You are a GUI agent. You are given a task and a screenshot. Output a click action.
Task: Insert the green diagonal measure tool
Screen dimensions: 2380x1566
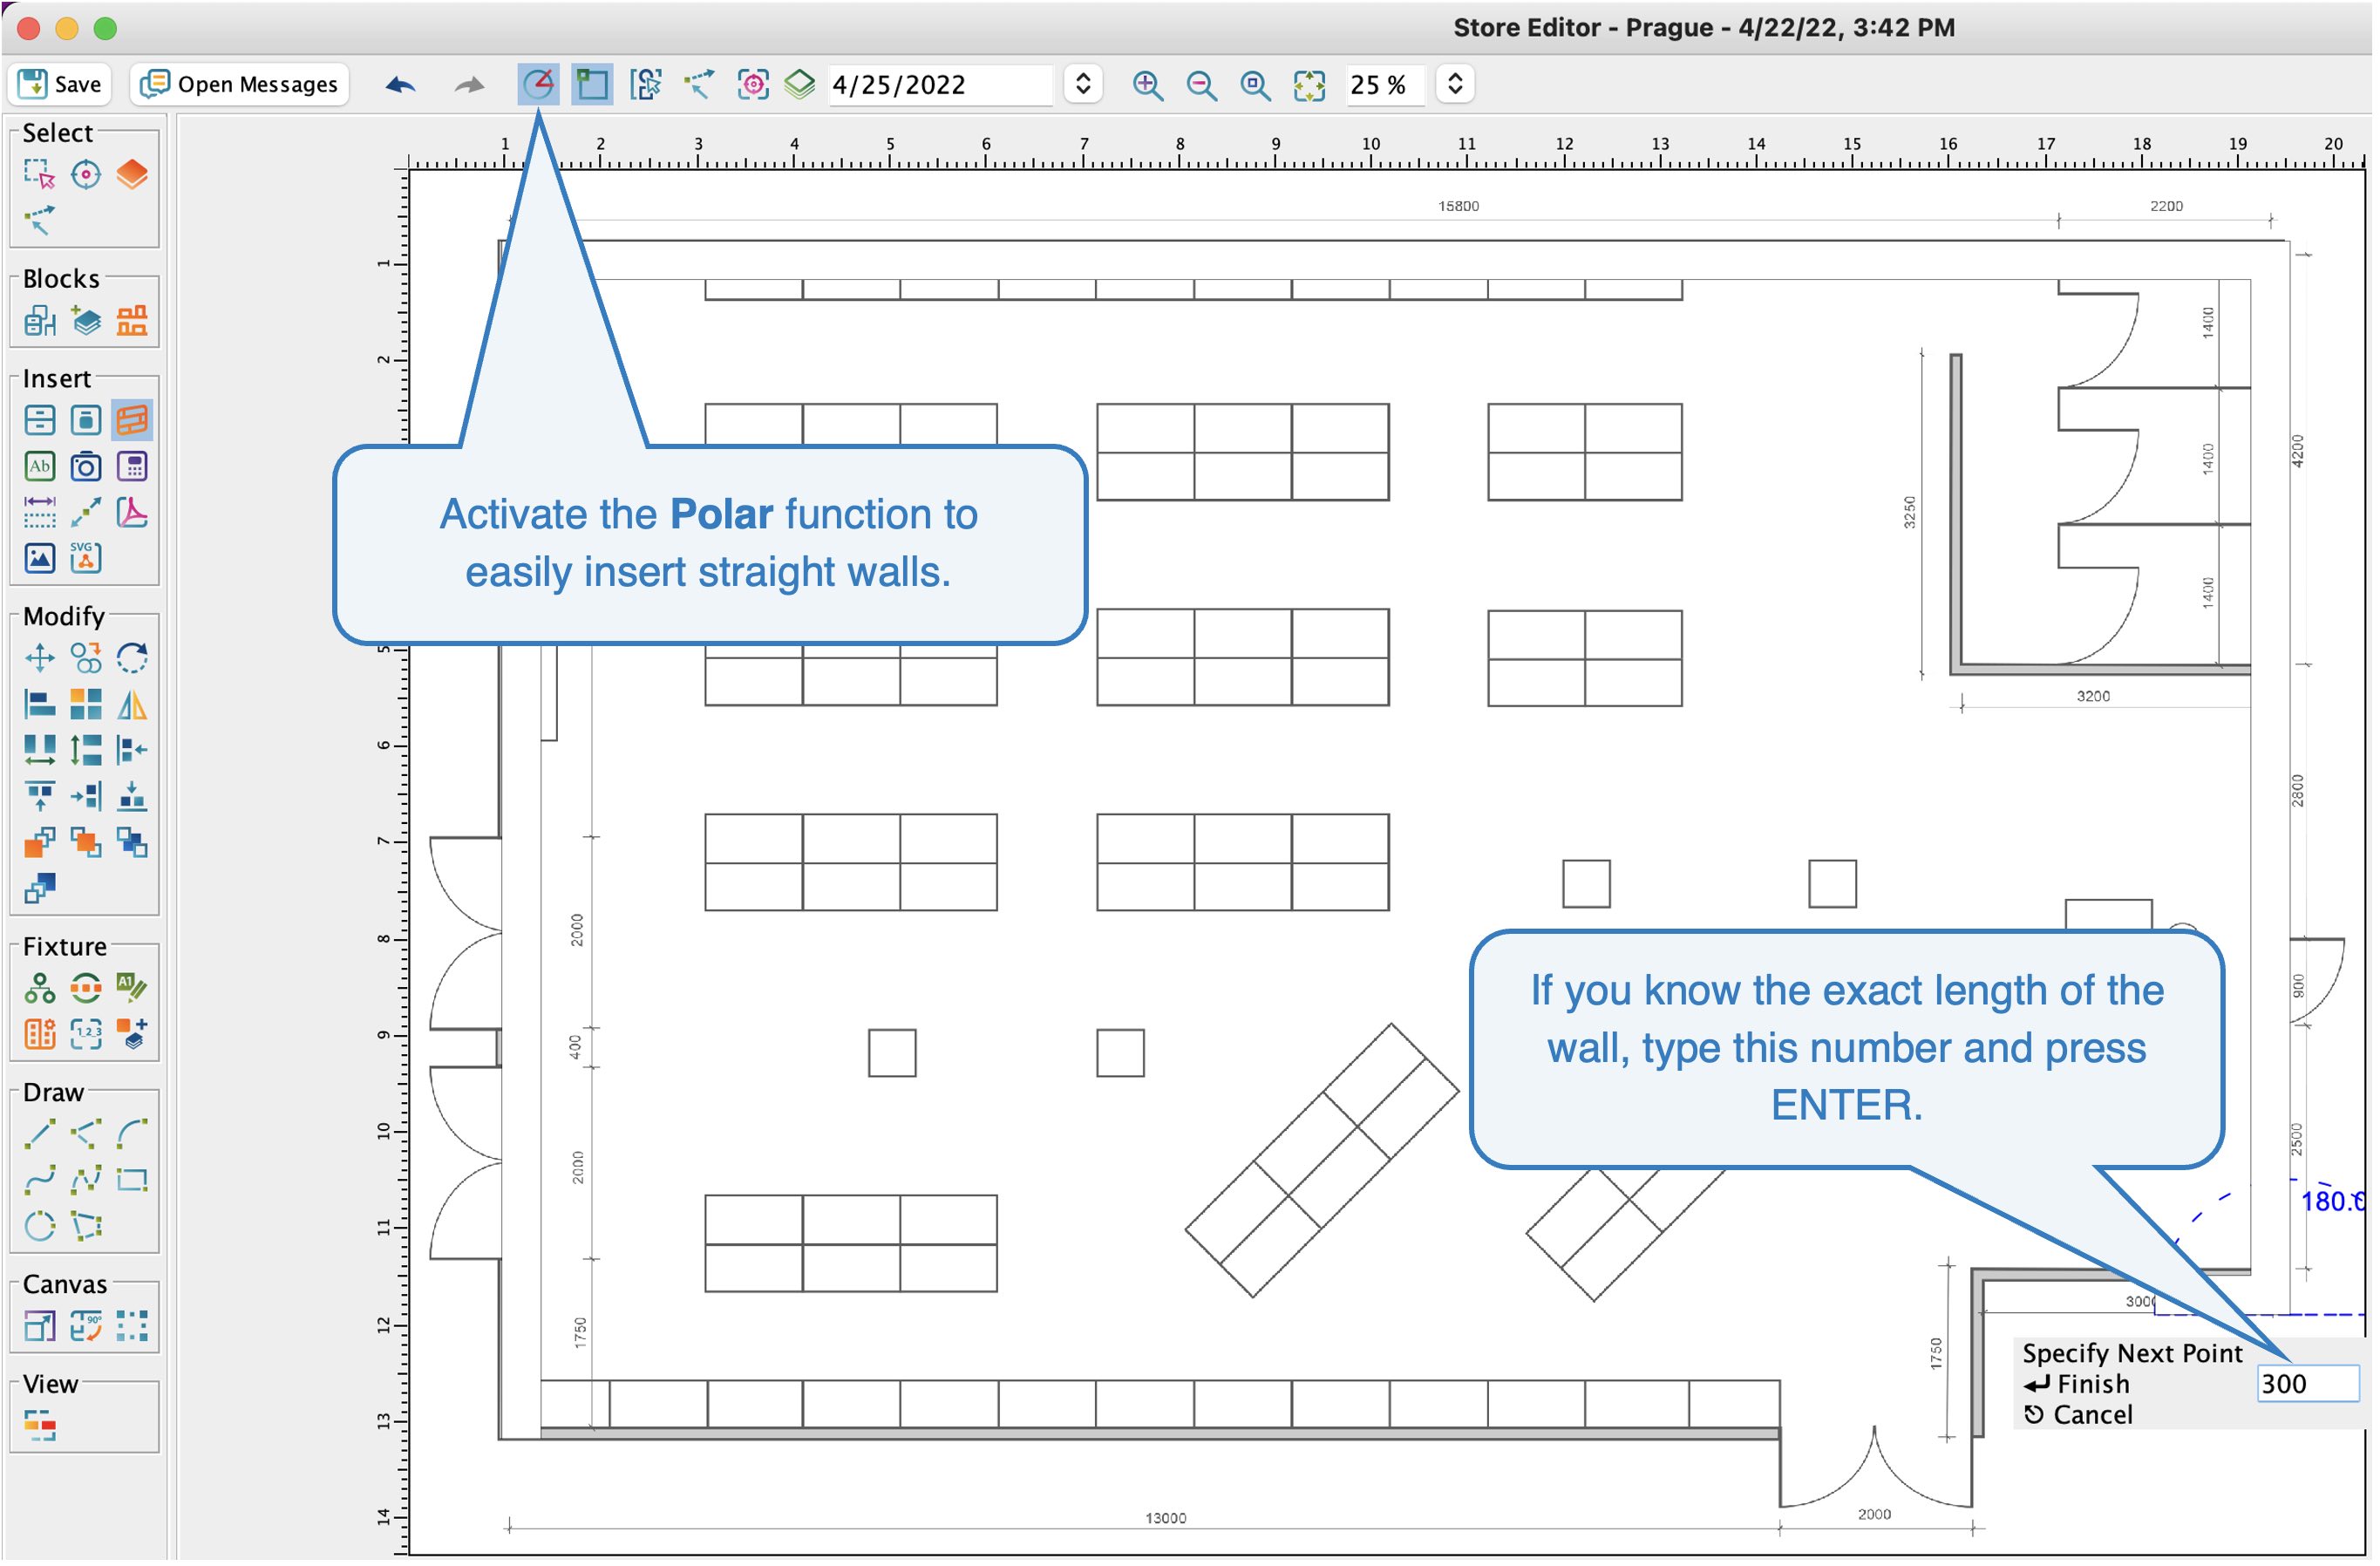pyautogui.click(x=86, y=513)
